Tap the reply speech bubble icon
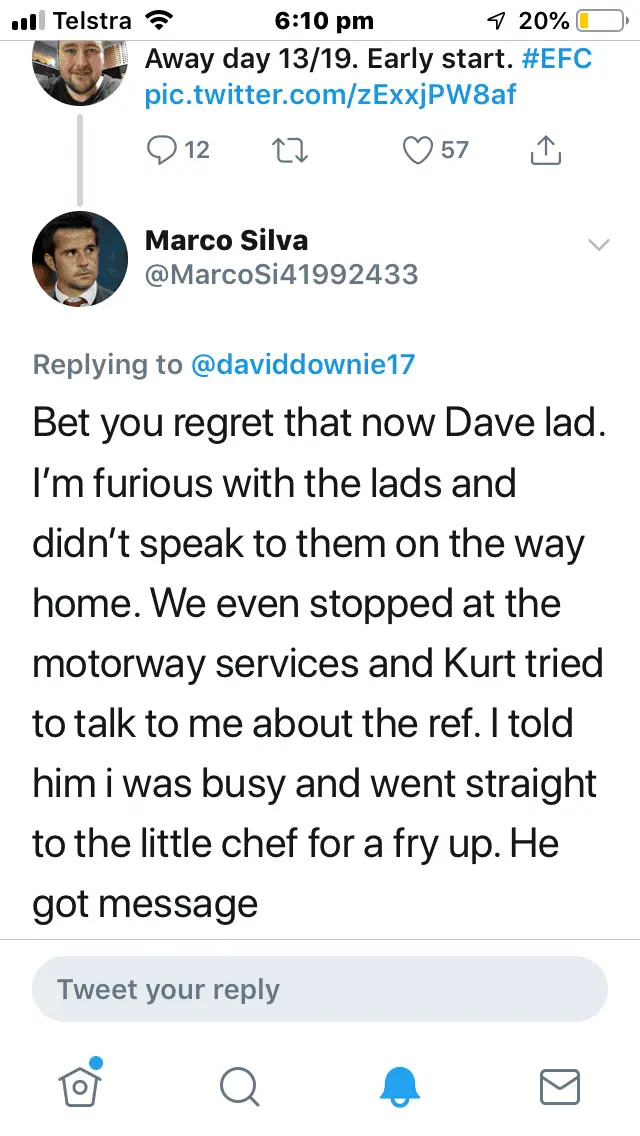 [162, 150]
